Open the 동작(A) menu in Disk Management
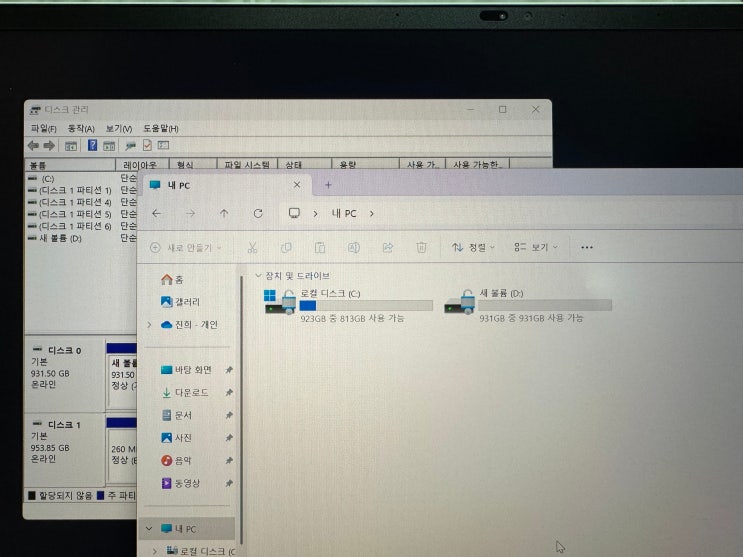 point(81,128)
